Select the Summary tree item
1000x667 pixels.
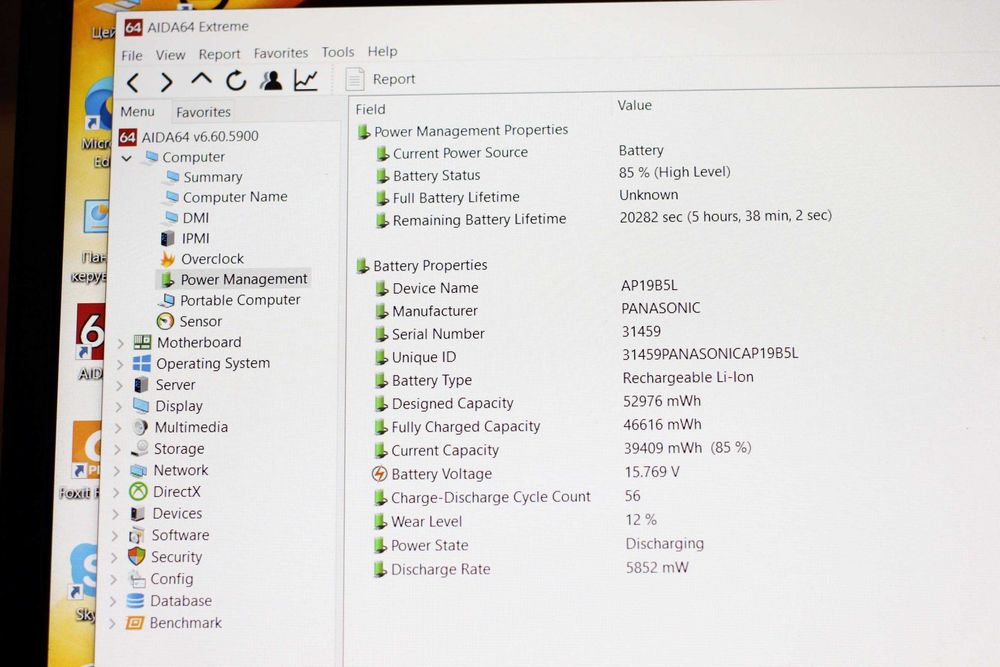coord(204,177)
